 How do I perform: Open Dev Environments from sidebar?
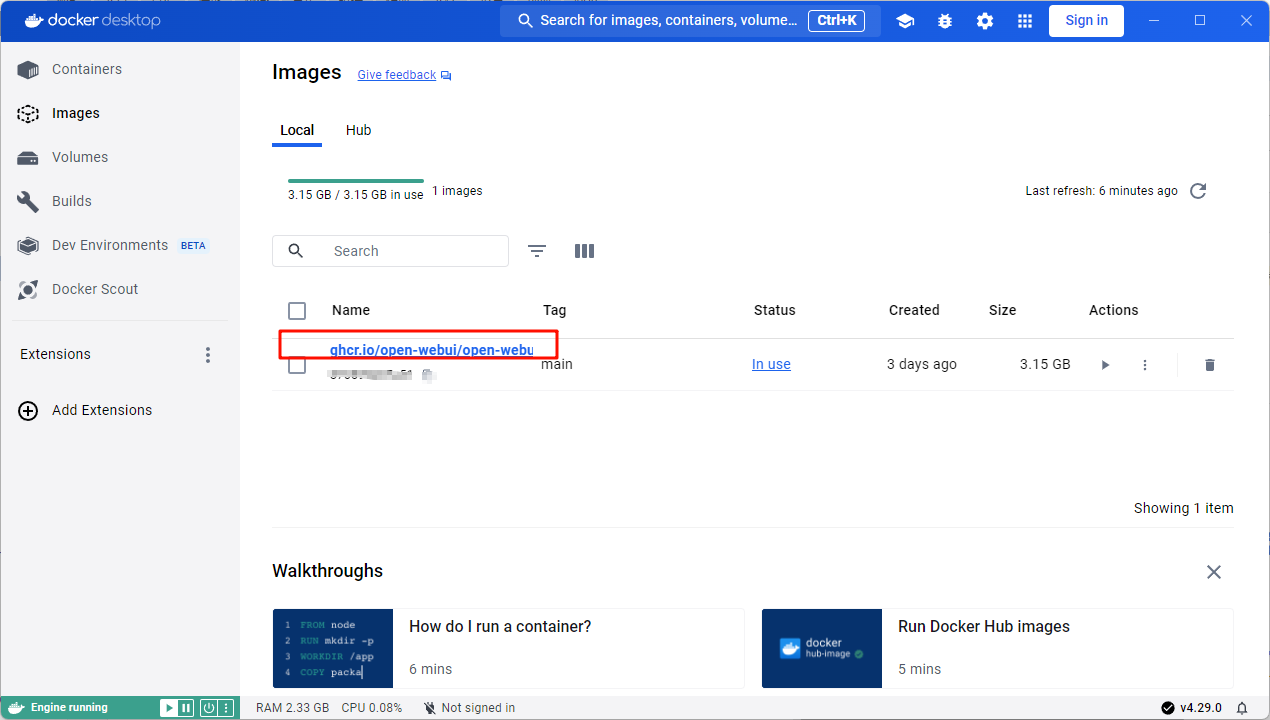pyautogui.click(x=109, y=245)
